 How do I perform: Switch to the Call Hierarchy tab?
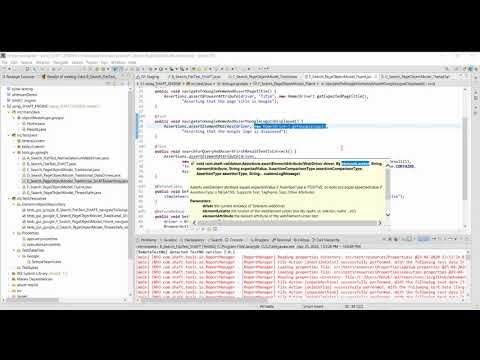coord(327,240)
